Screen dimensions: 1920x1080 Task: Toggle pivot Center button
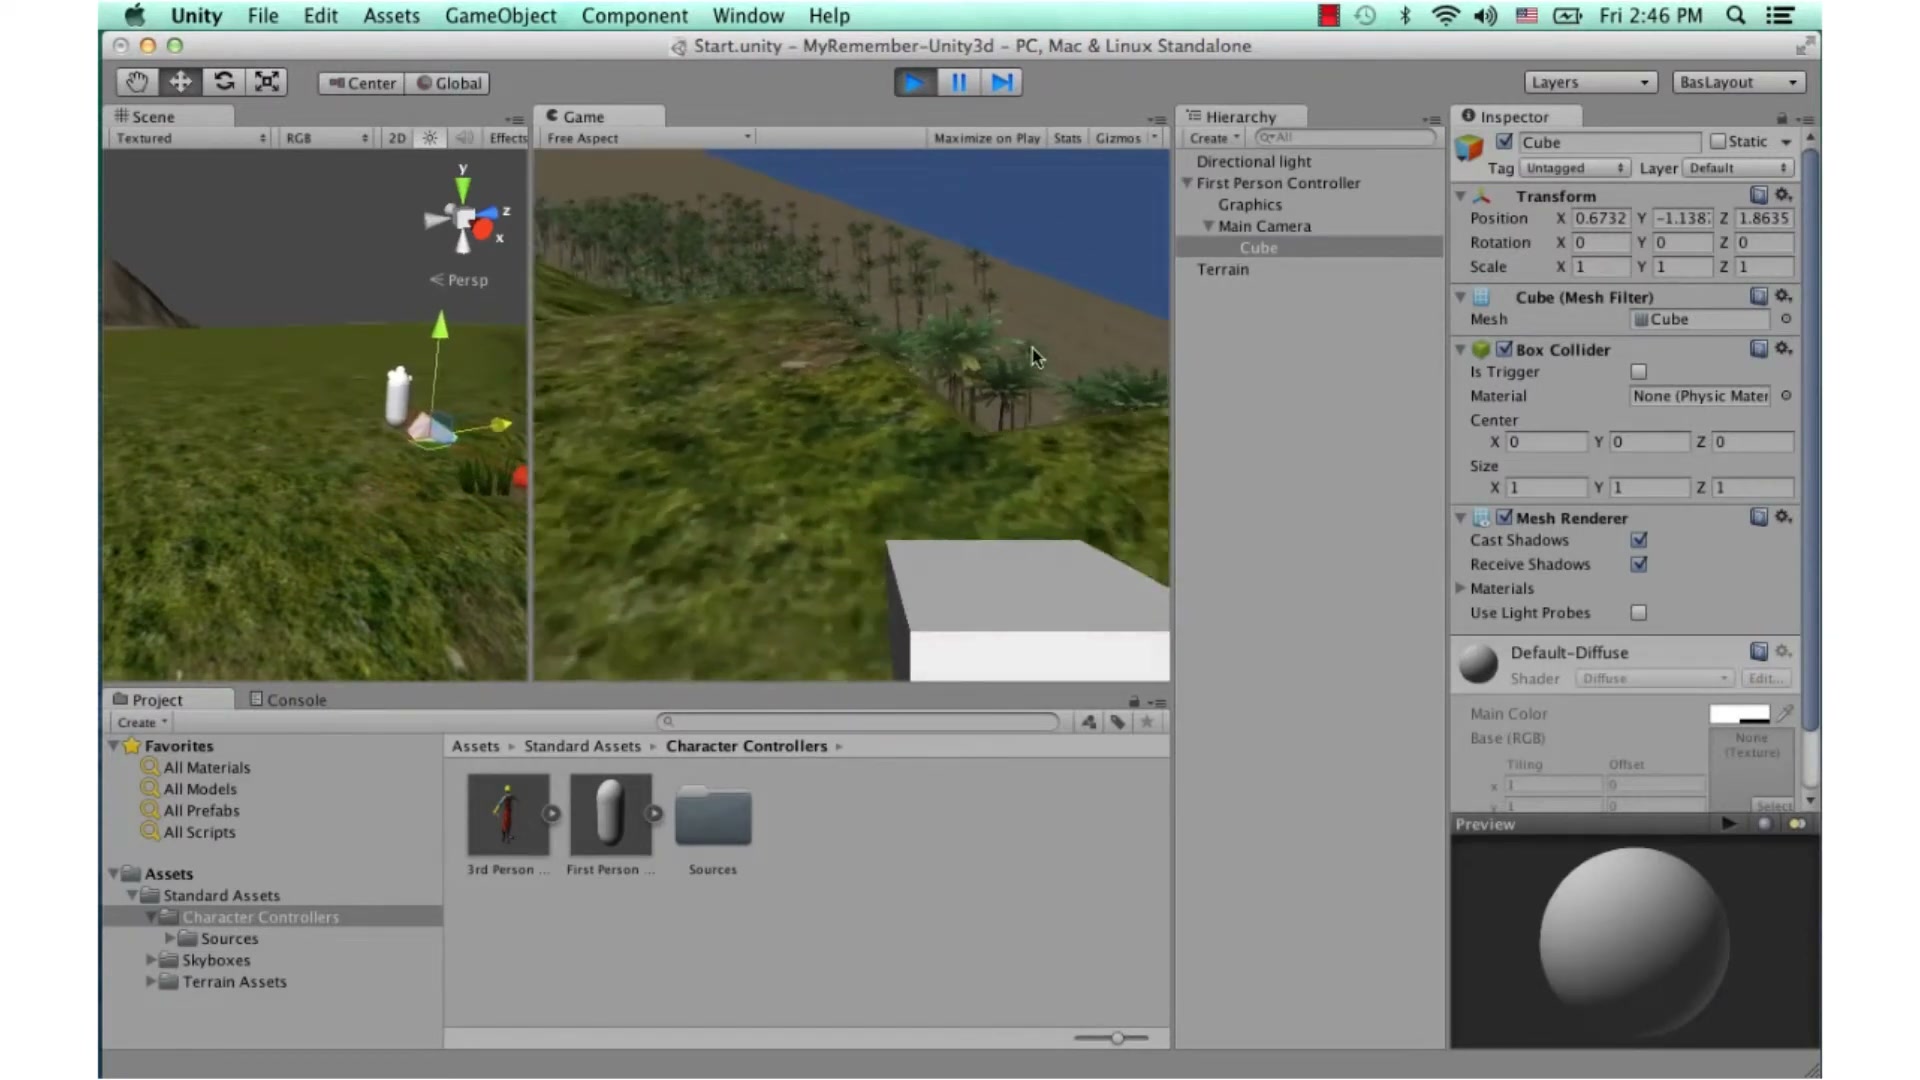pos(362,83)
